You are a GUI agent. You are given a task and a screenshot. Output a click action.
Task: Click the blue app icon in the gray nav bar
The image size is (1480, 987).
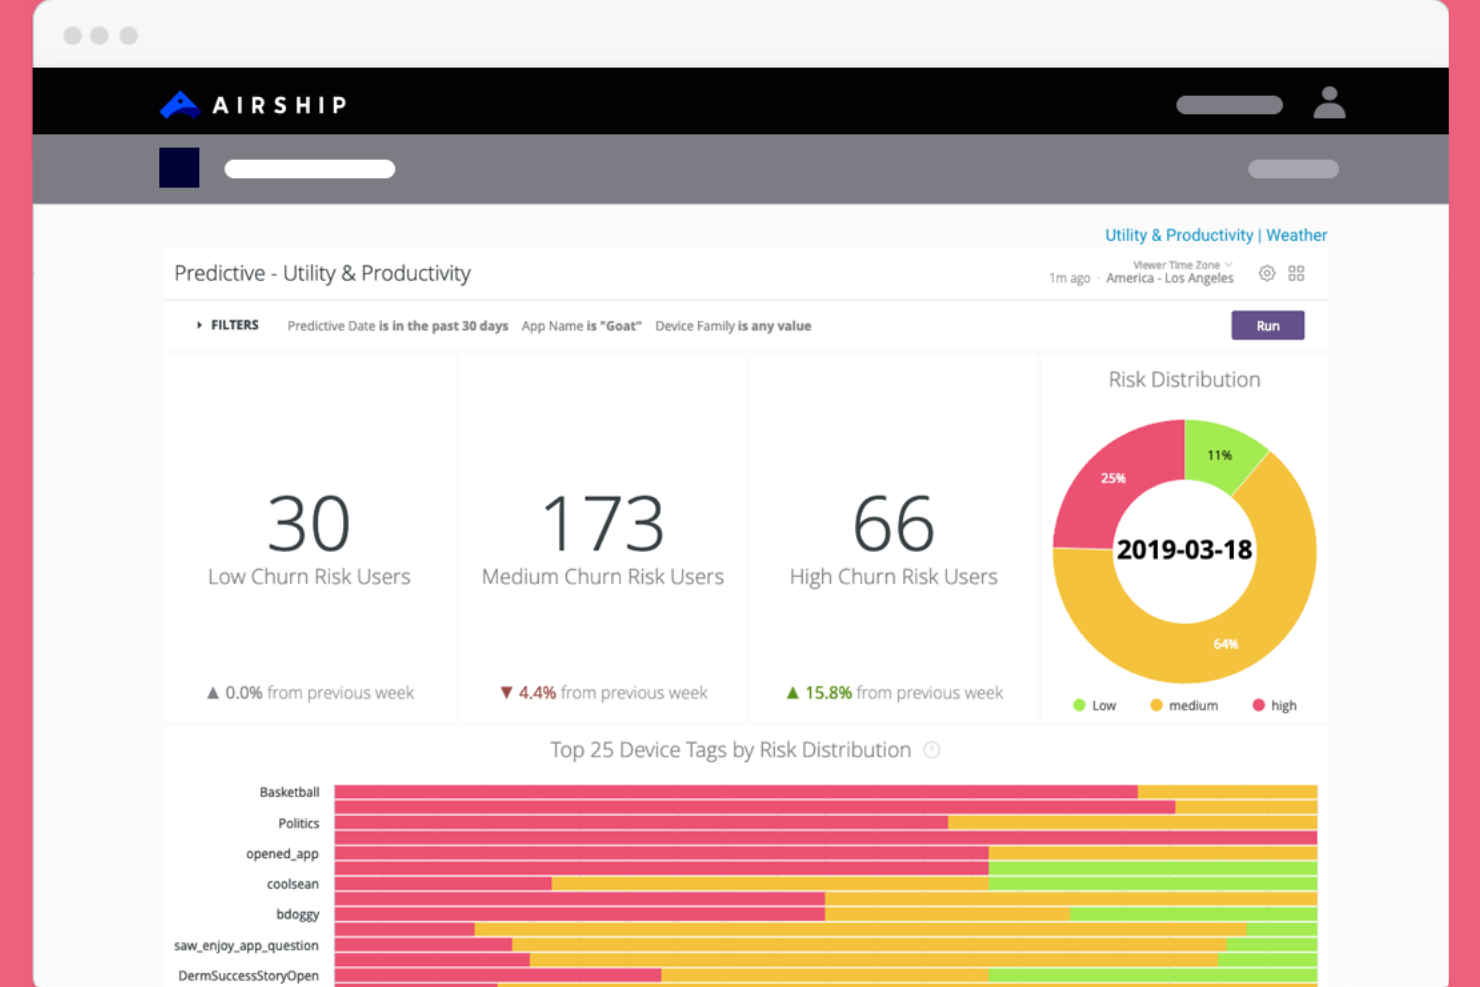pos(178,167)
